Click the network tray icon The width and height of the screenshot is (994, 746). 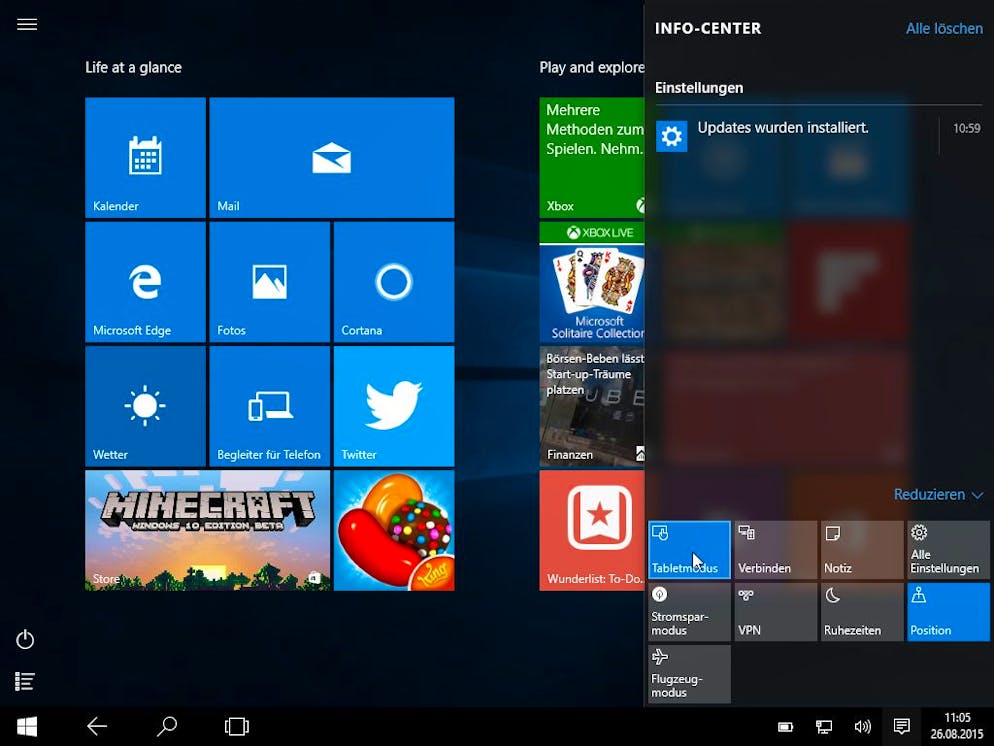pyautogui.click(x=823, y=727)
